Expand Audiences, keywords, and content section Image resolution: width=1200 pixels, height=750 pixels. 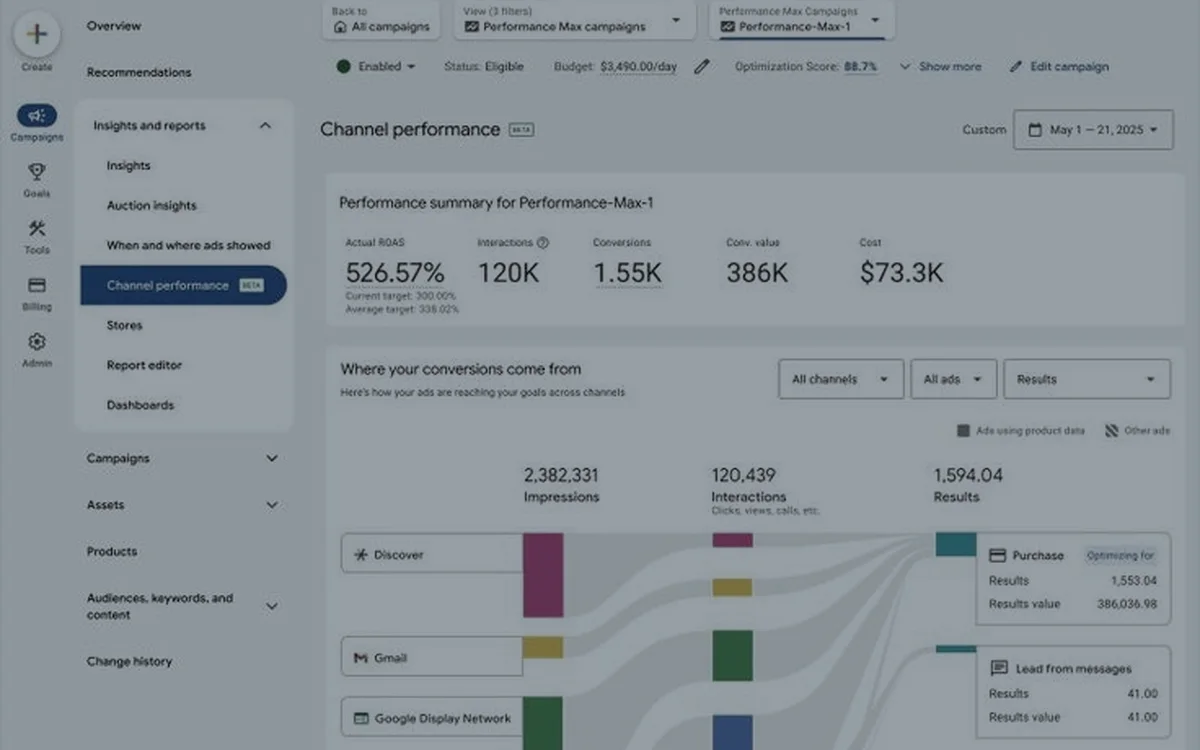point(272,606)
